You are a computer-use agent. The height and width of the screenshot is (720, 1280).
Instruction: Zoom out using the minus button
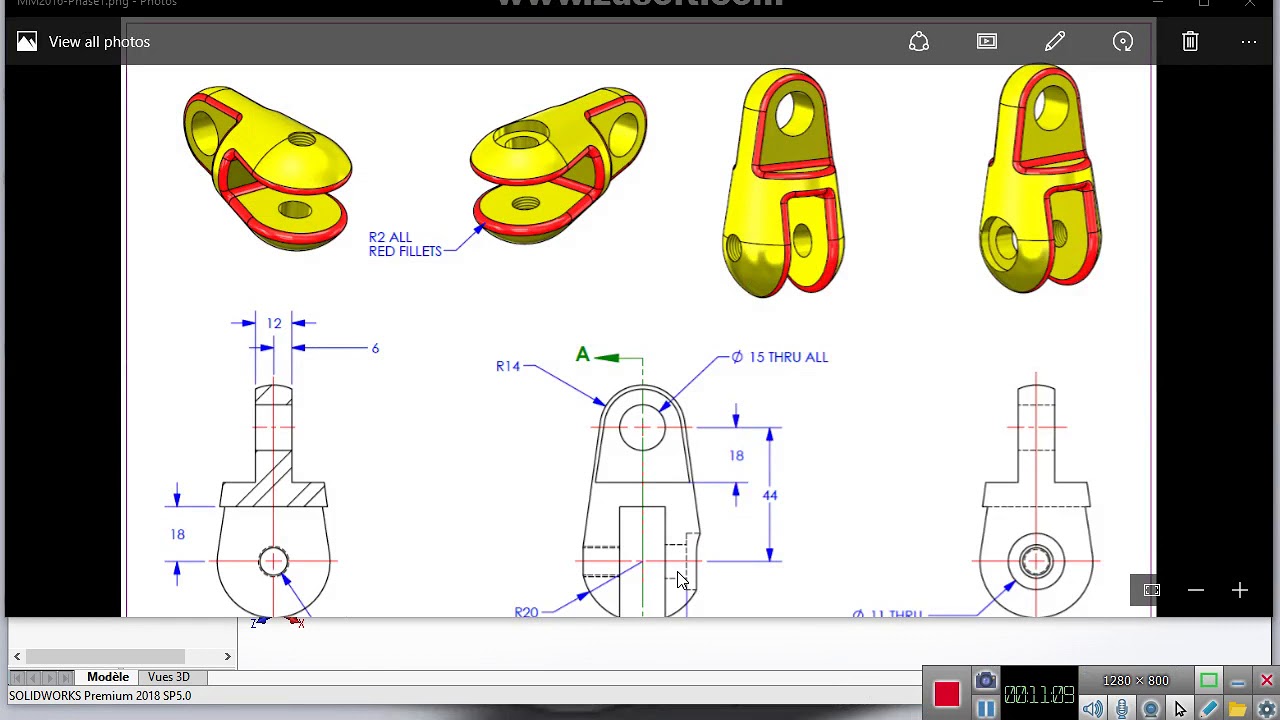coord(1196,591)
